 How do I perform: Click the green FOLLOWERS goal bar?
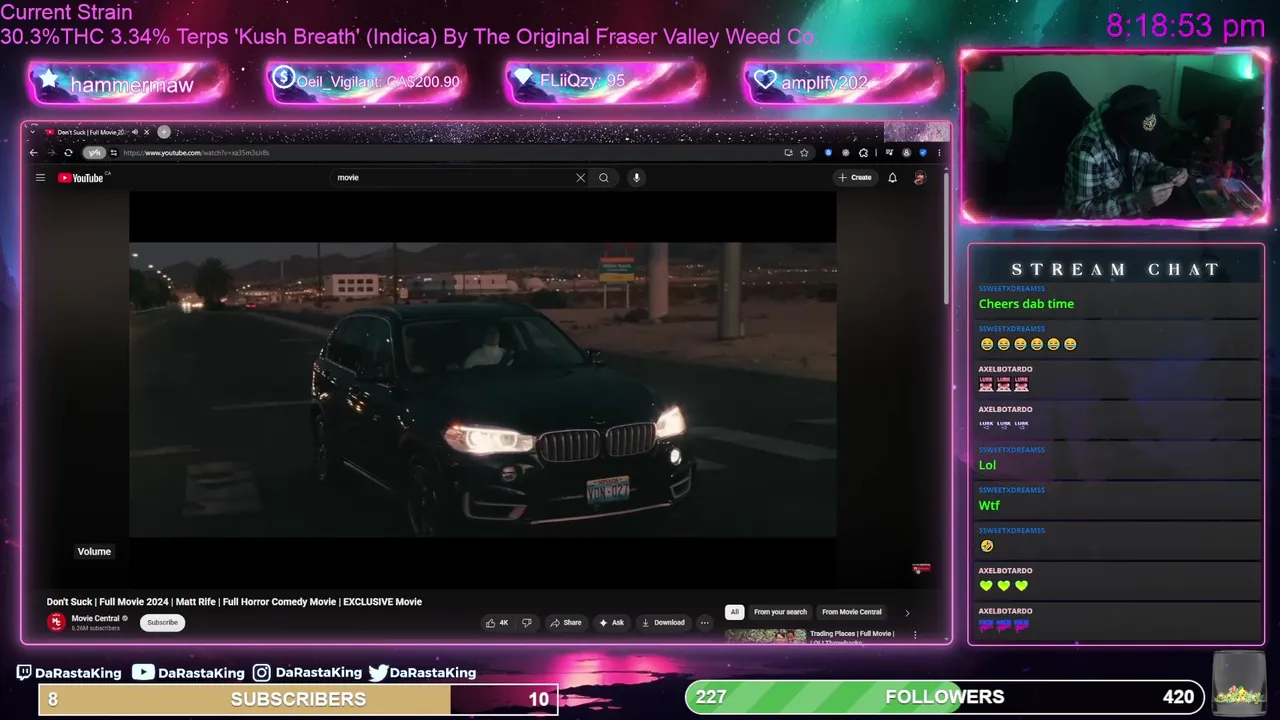(x=944, y=697)
